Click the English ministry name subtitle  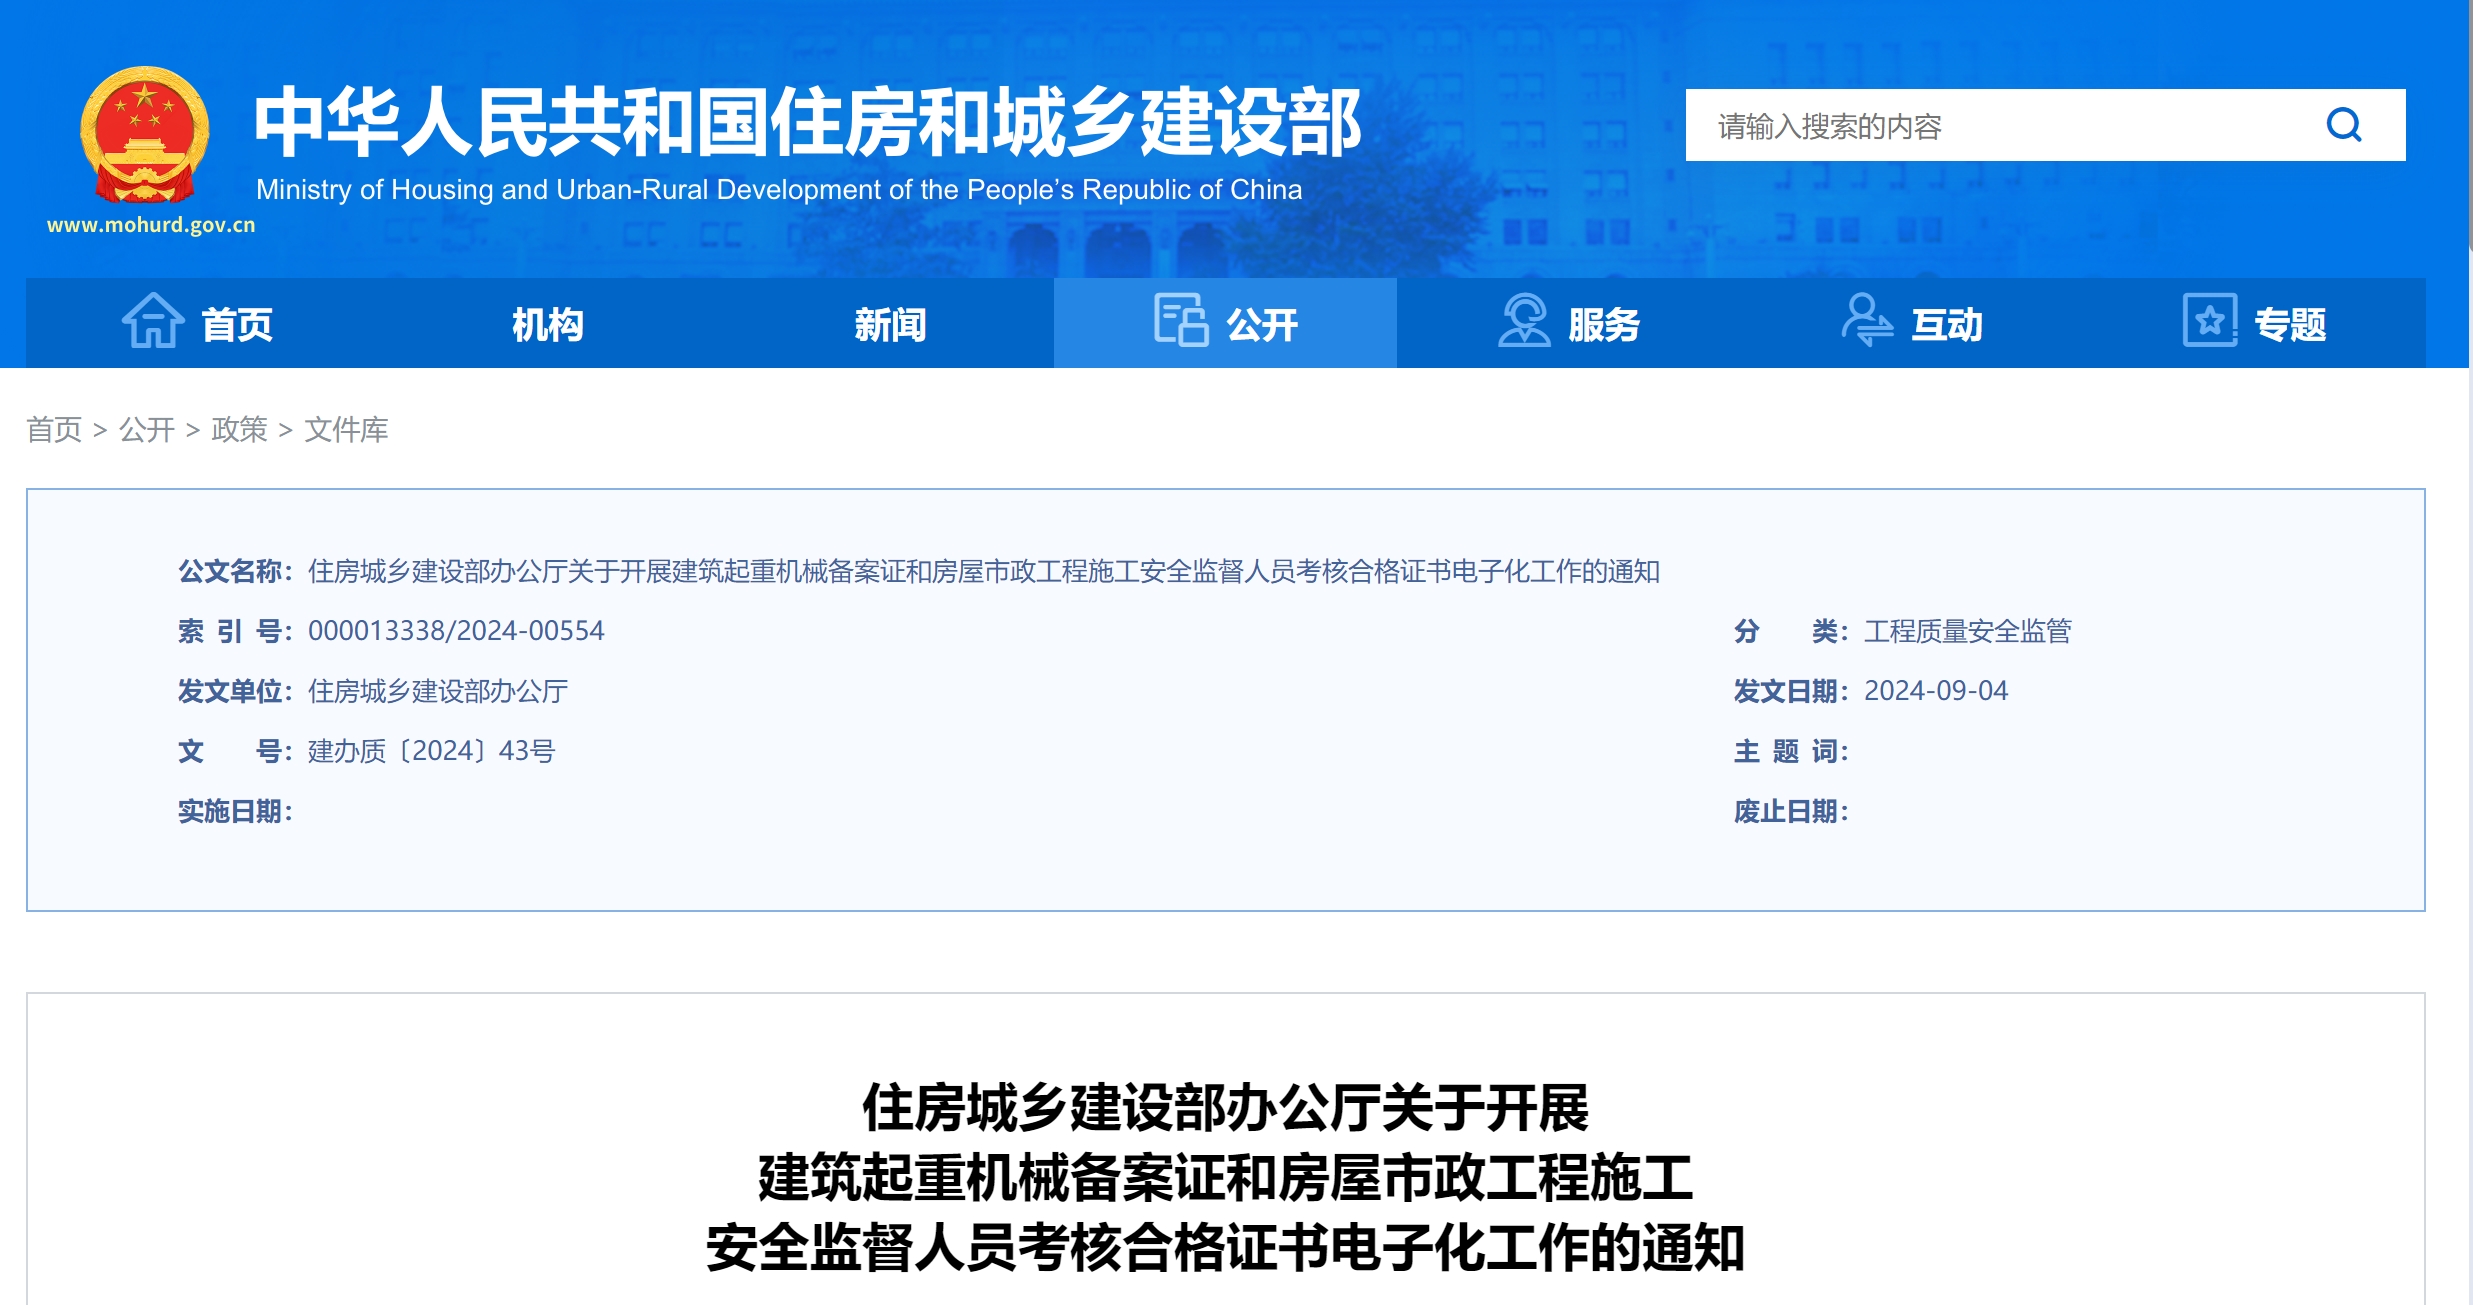point(779,190)
